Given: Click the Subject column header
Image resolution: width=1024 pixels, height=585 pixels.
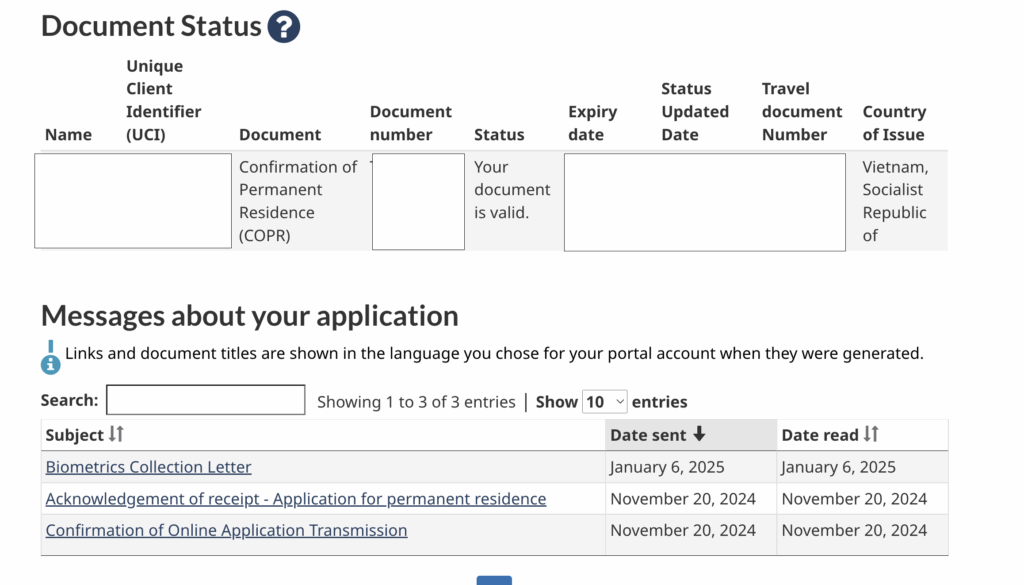Looking at the screenshot, I should tap(323, 435).
